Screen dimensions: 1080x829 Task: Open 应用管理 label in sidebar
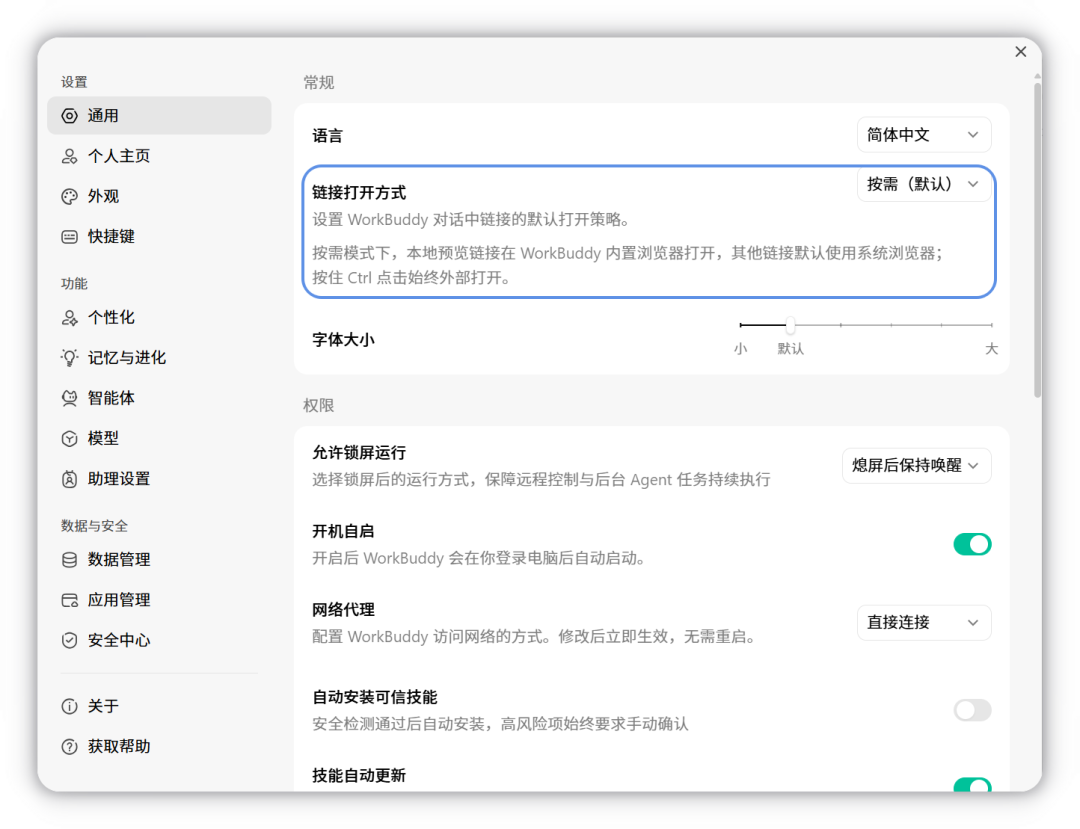point(119,600)
